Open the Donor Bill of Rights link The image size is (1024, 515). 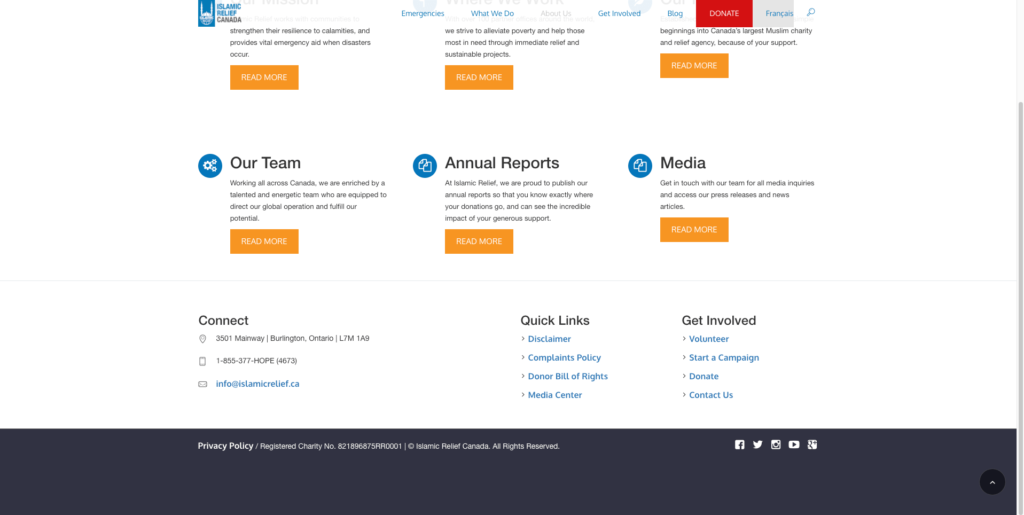567,377
